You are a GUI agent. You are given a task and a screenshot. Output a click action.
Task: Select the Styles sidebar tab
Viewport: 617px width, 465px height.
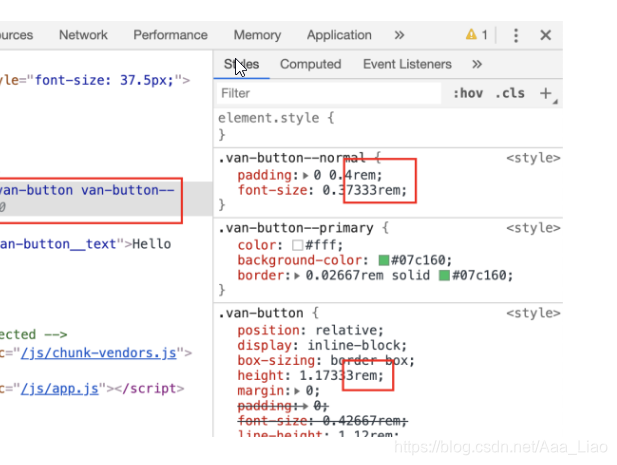point(241,64)
